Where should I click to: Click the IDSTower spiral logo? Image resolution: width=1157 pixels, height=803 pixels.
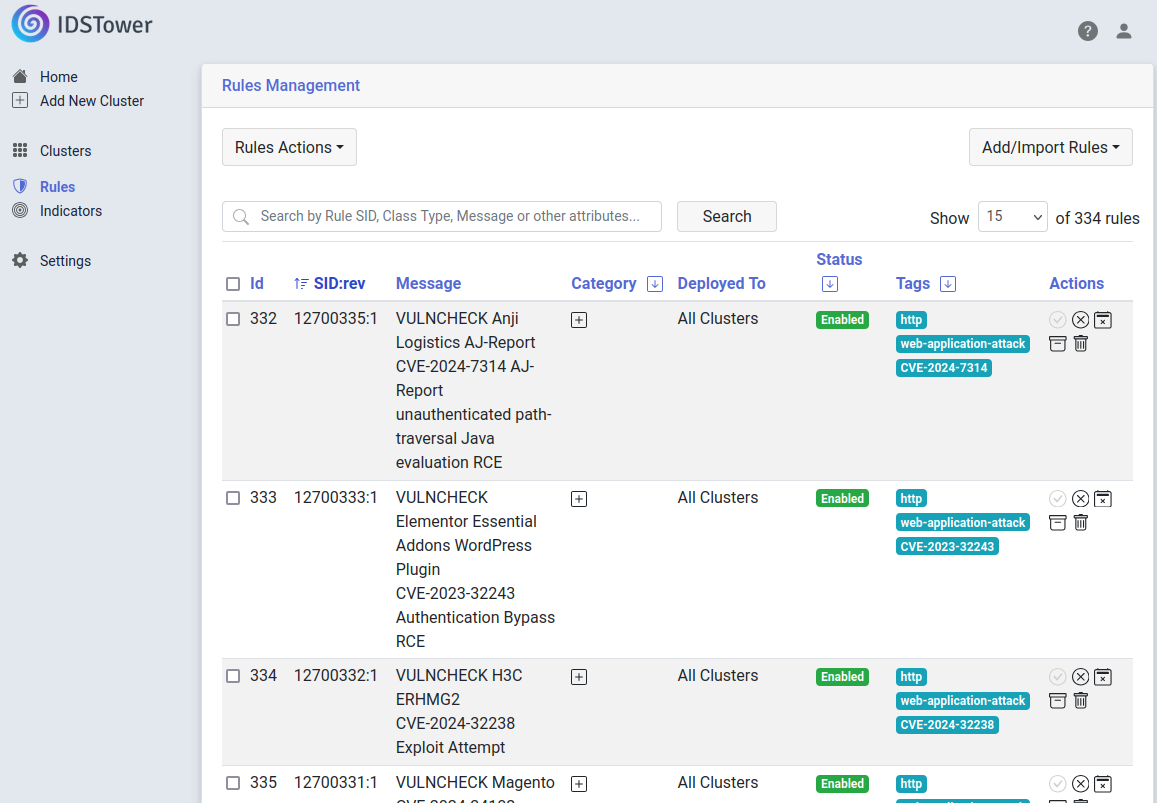30,24
